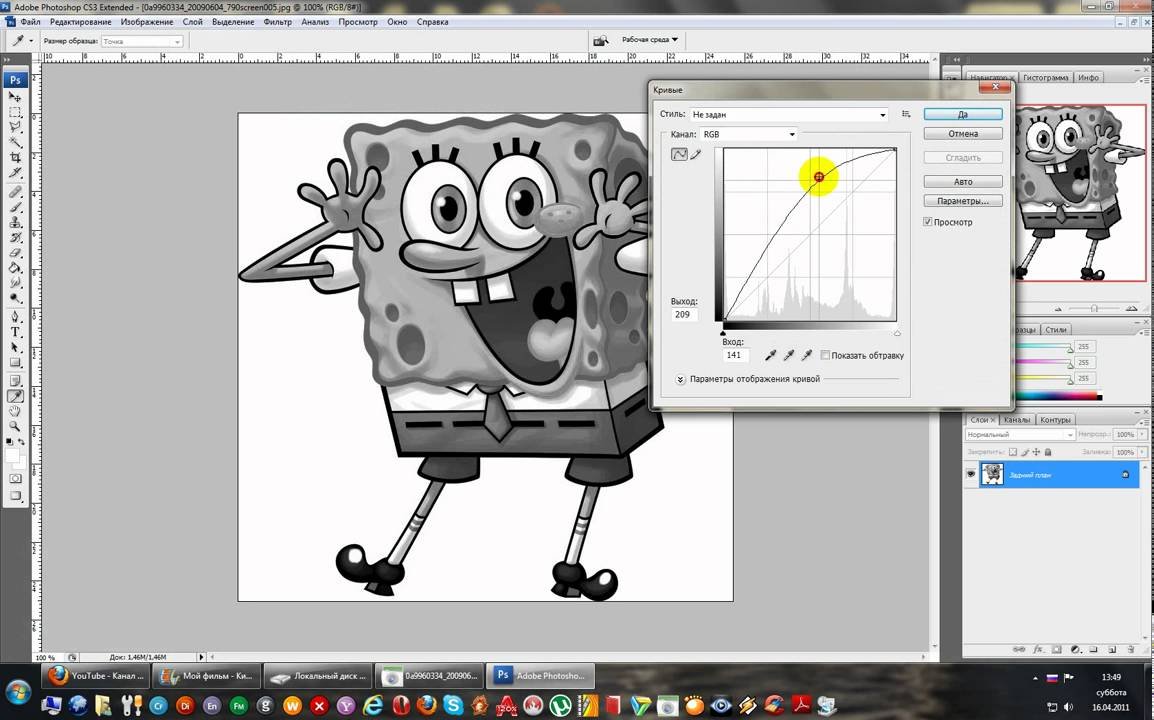
Task: Pick the white point eyedropper in Curves
Action: click(807, 356)
